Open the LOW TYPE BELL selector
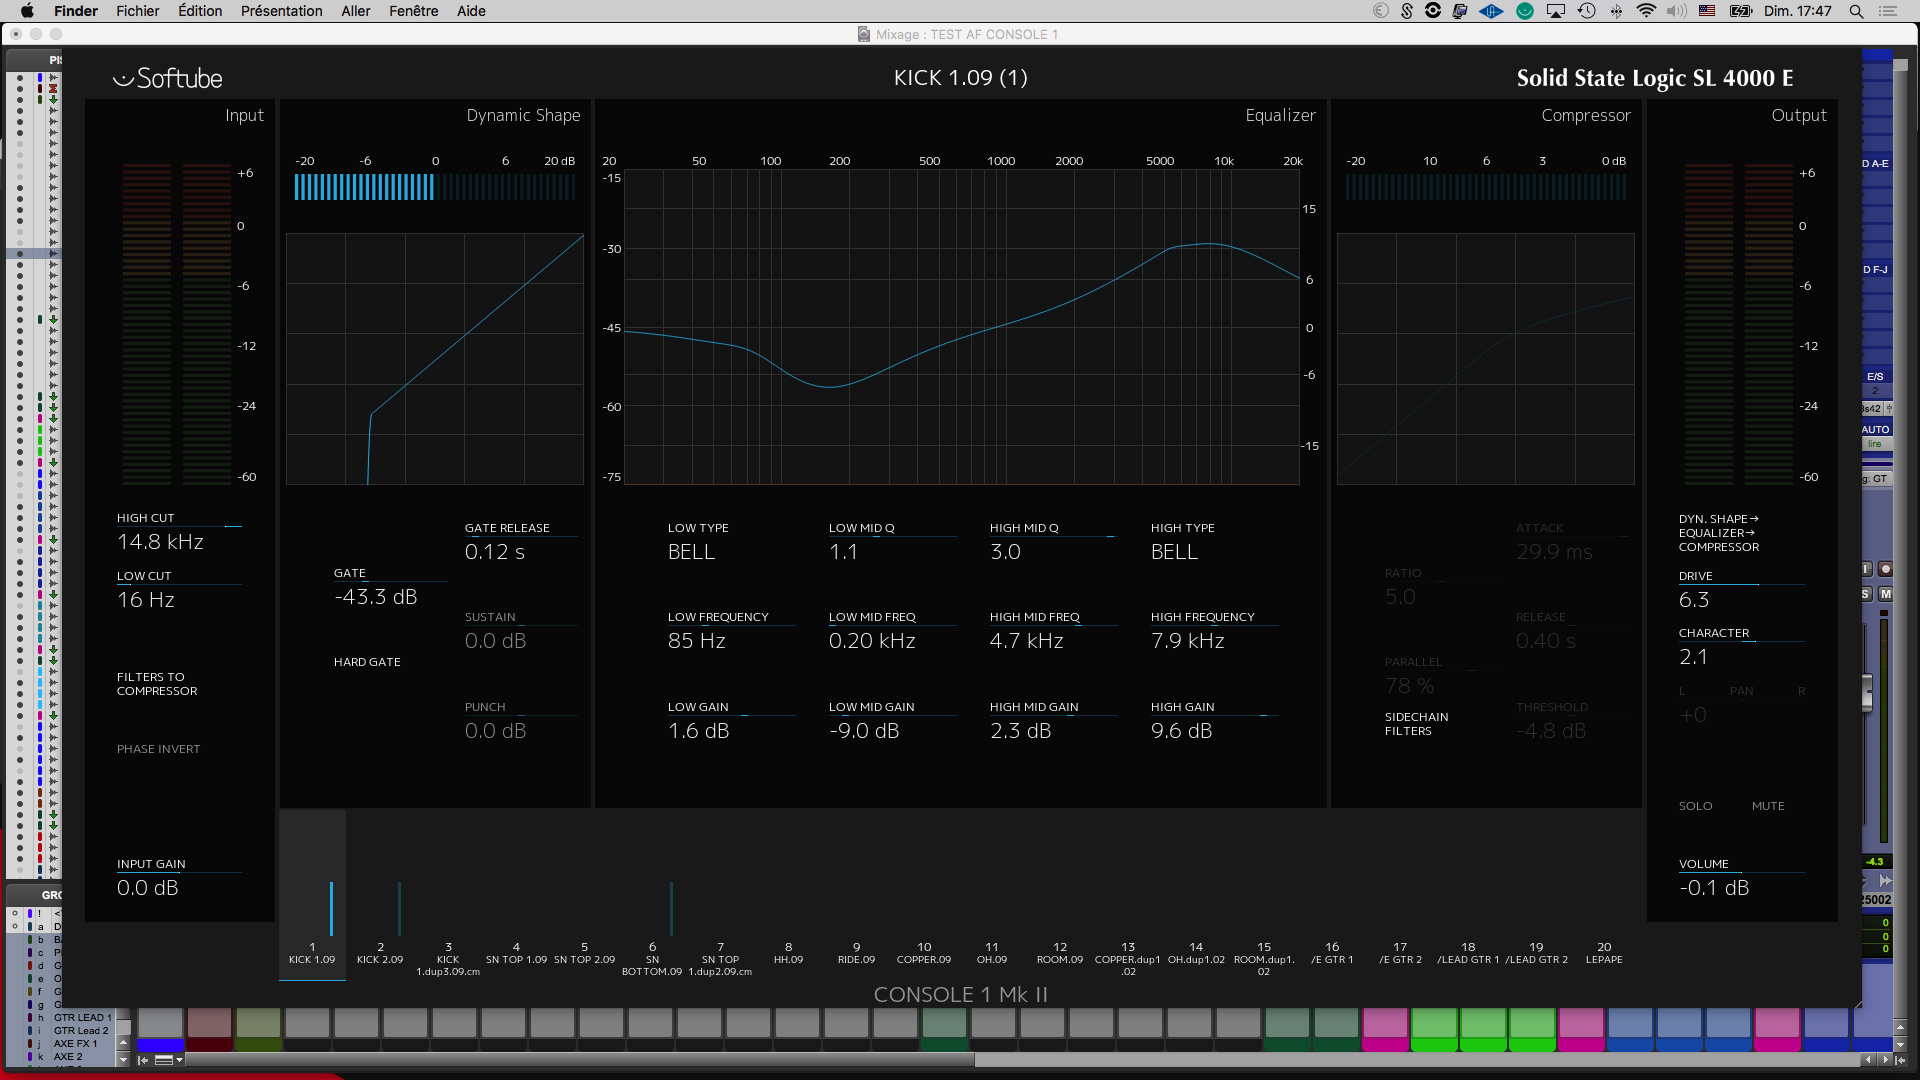The height and width of the screenshot is (1080, 1920). click(x=691, y=551)
